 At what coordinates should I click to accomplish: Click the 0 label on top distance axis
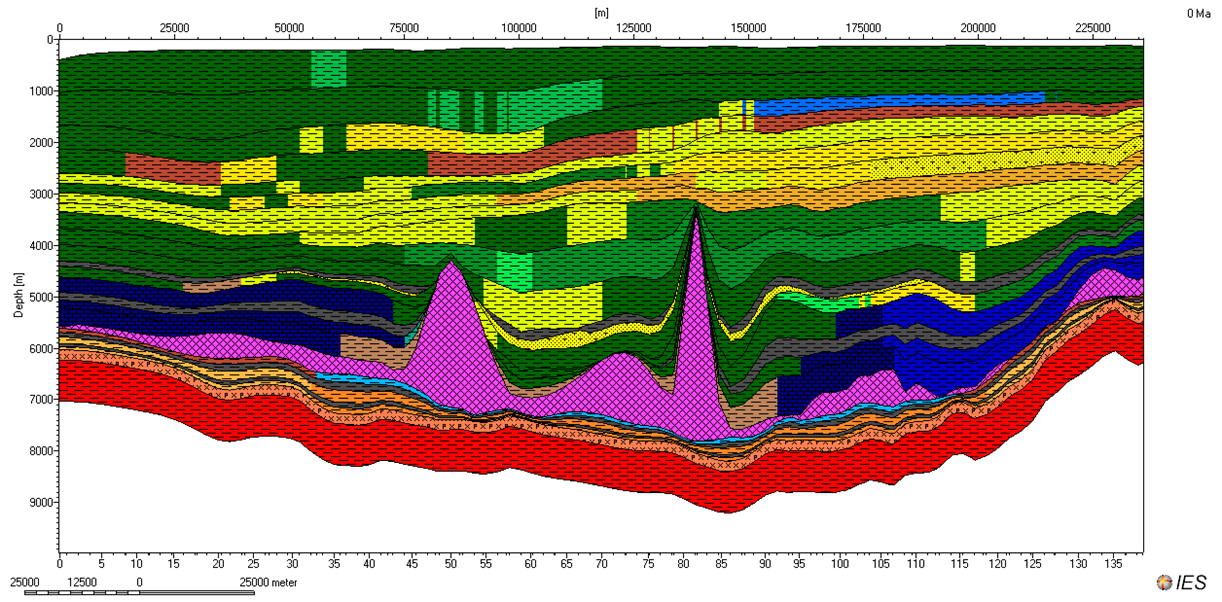[x=60, y=26]
